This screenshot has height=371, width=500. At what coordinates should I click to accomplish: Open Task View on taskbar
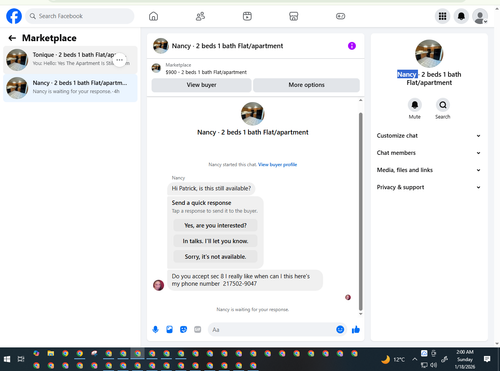pyautogui.click(x=21, y=359)
